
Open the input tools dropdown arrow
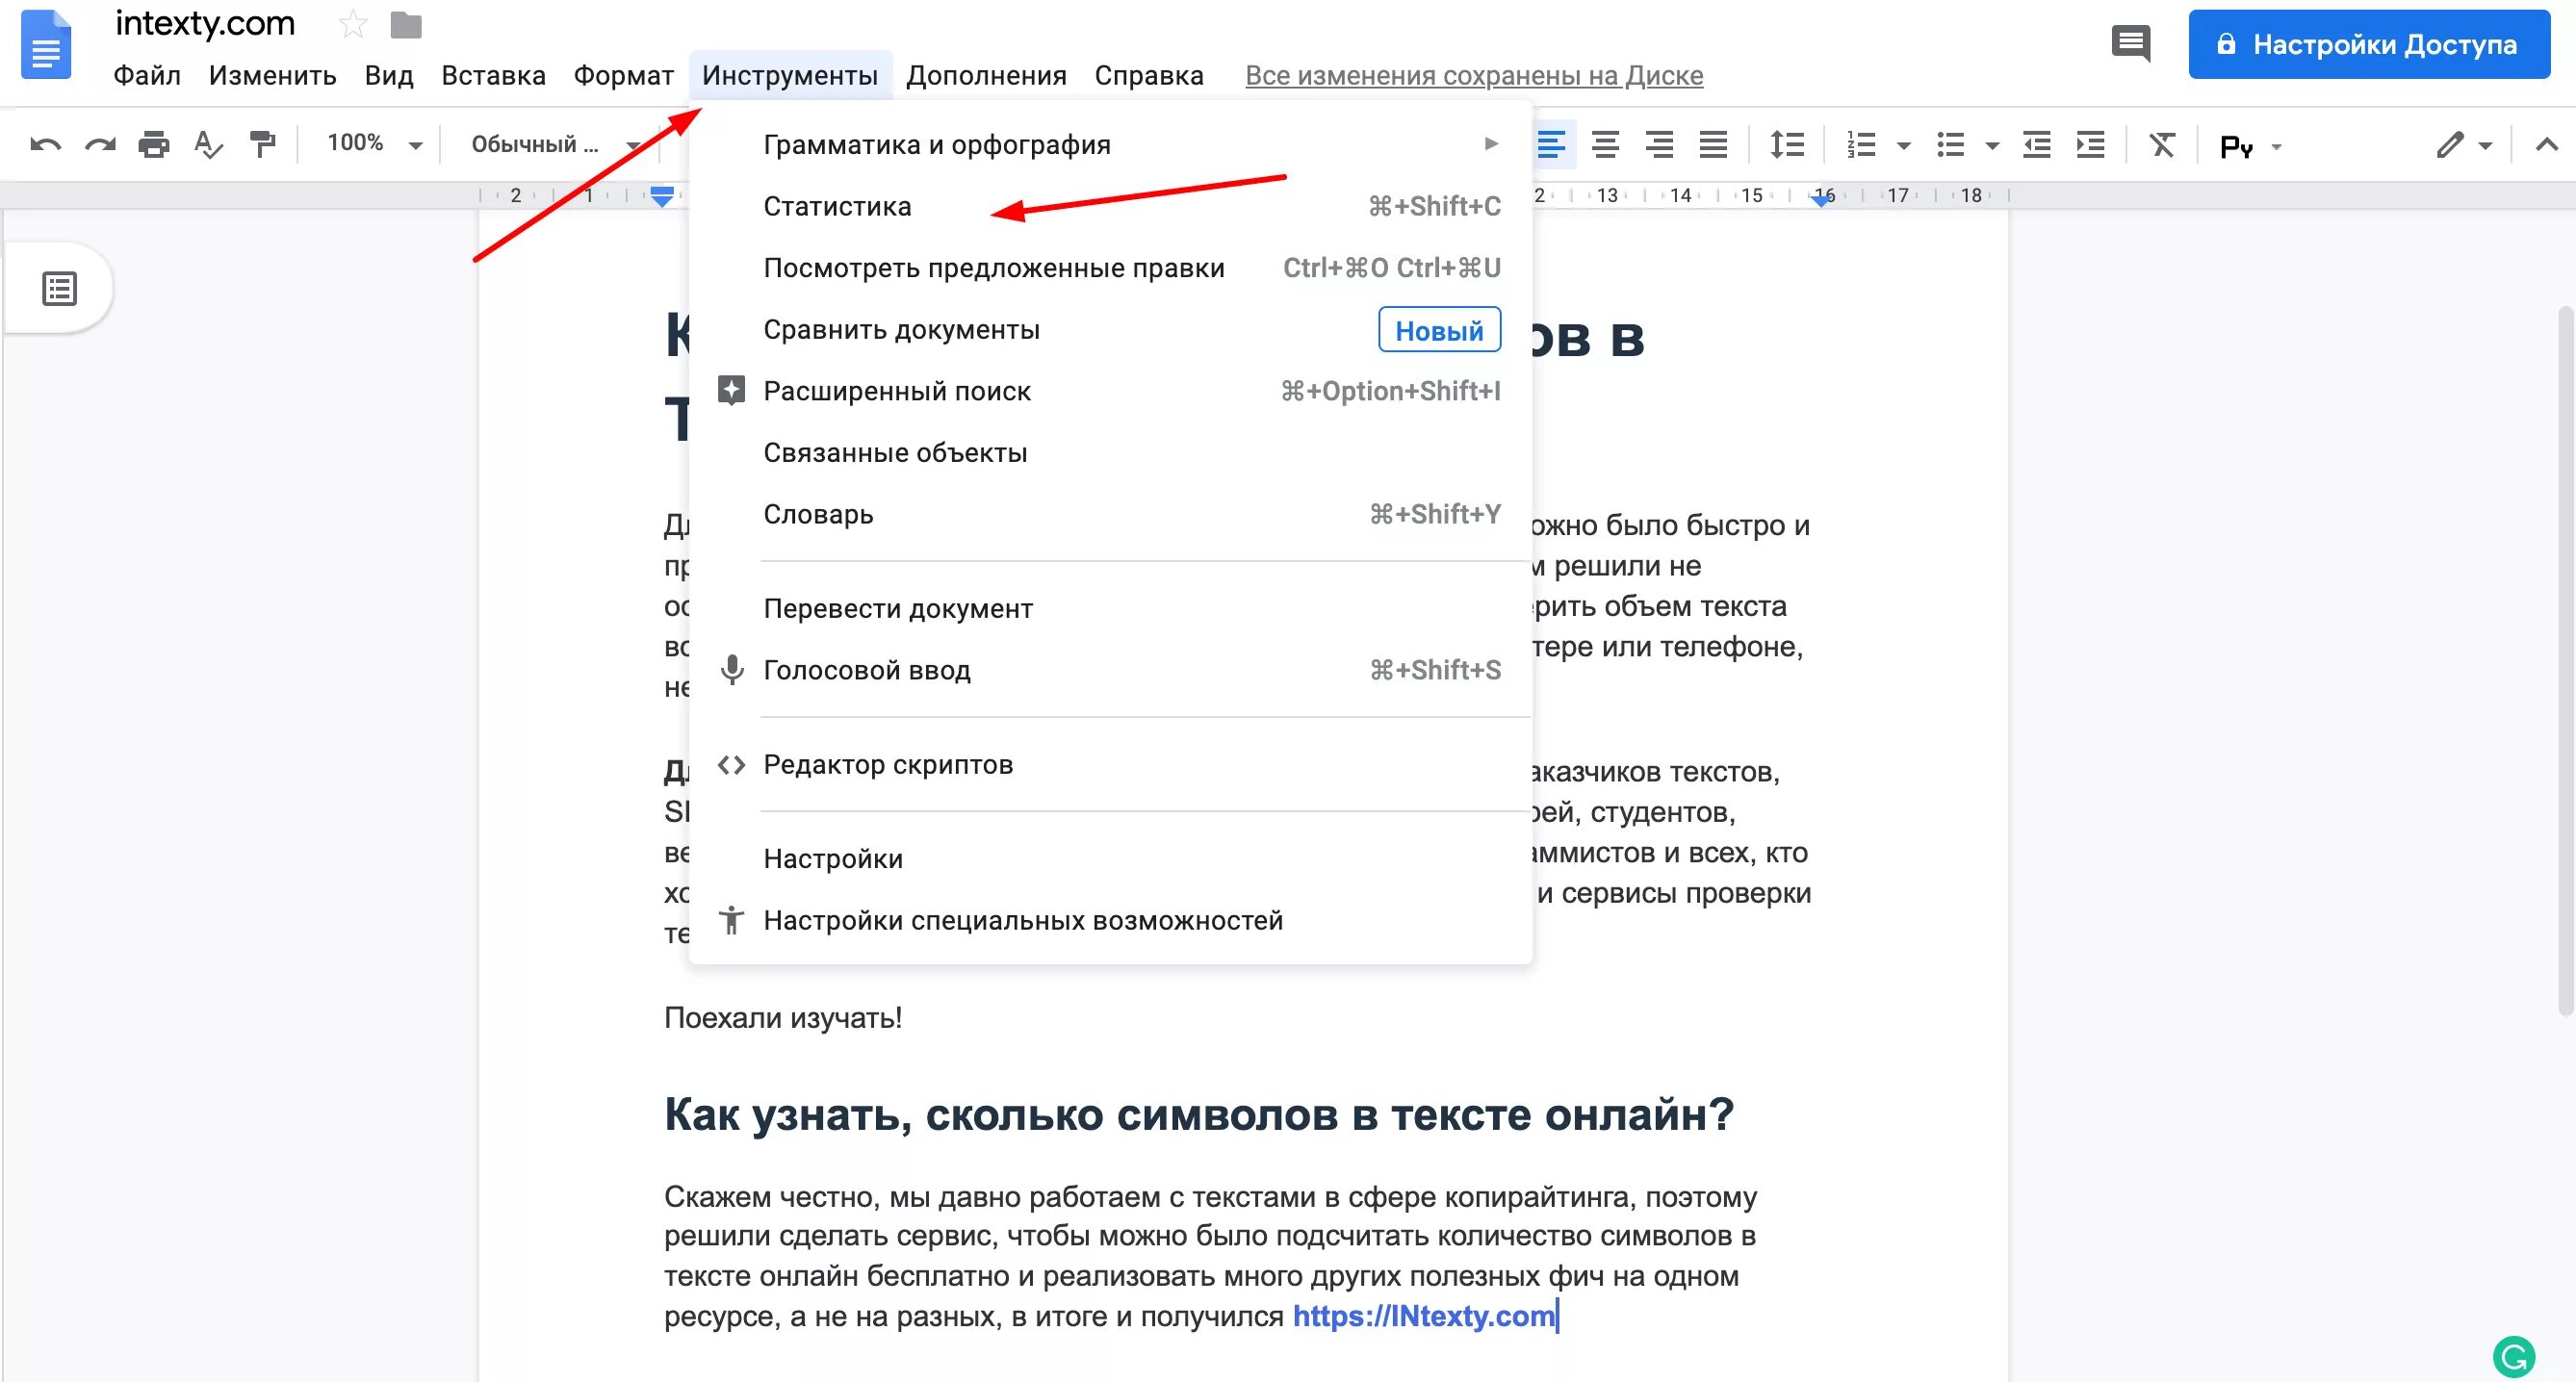(2277, 147)
